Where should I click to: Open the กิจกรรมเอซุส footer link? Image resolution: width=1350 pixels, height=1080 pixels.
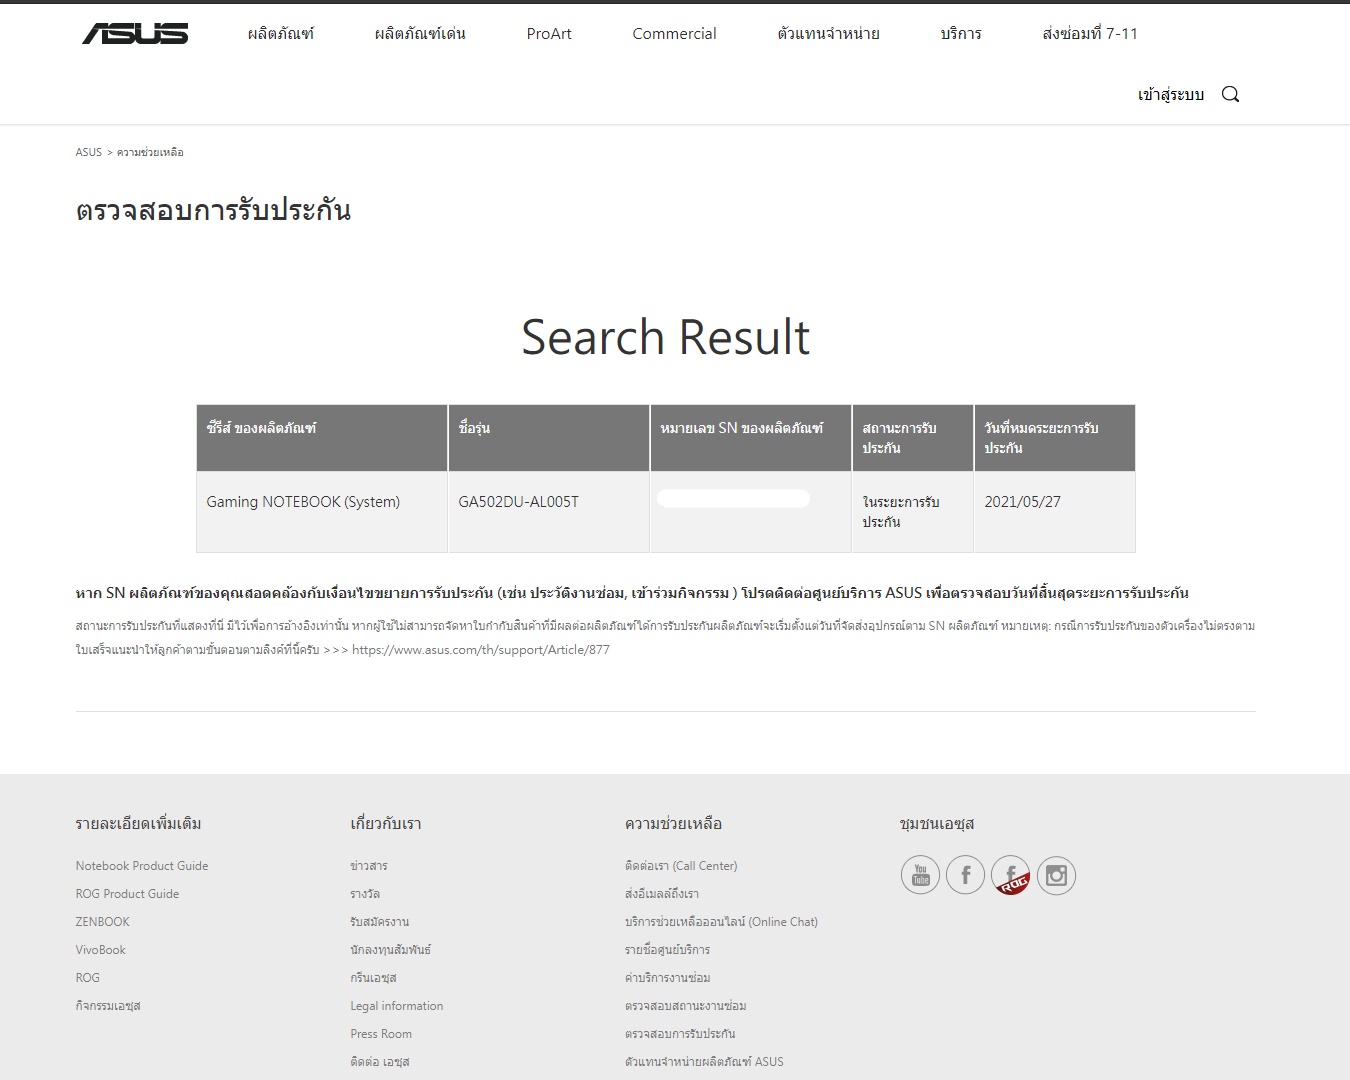[x=108, y=1006]
